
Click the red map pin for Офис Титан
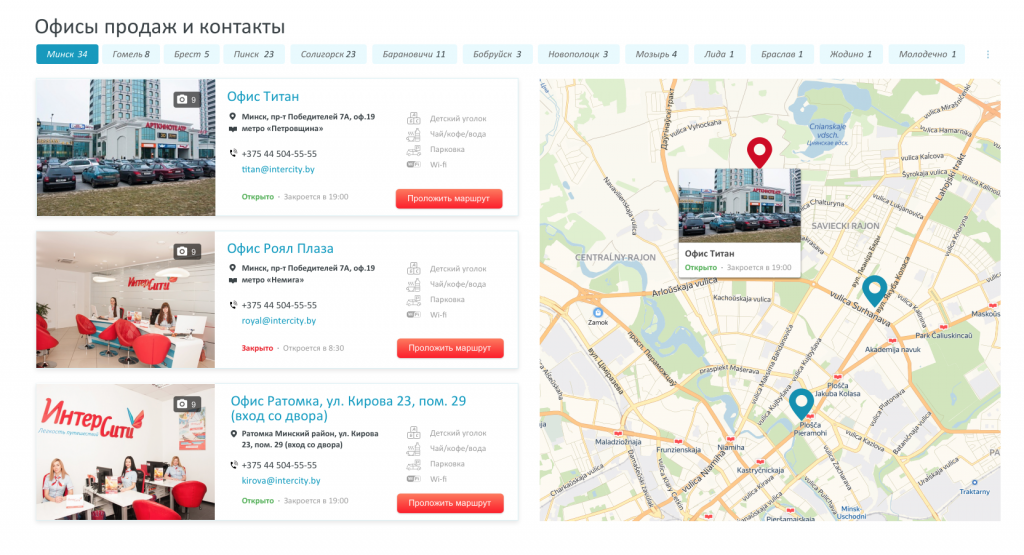pyautogui.click(x=760, y=151)
